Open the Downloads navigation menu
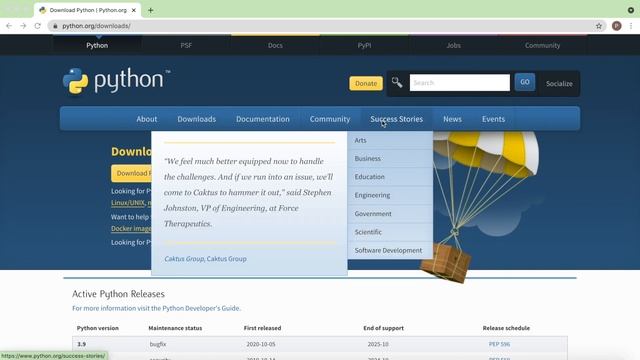The height and width of the screenshot is (360, 640). pyautogui.click(x=196, y=119)
